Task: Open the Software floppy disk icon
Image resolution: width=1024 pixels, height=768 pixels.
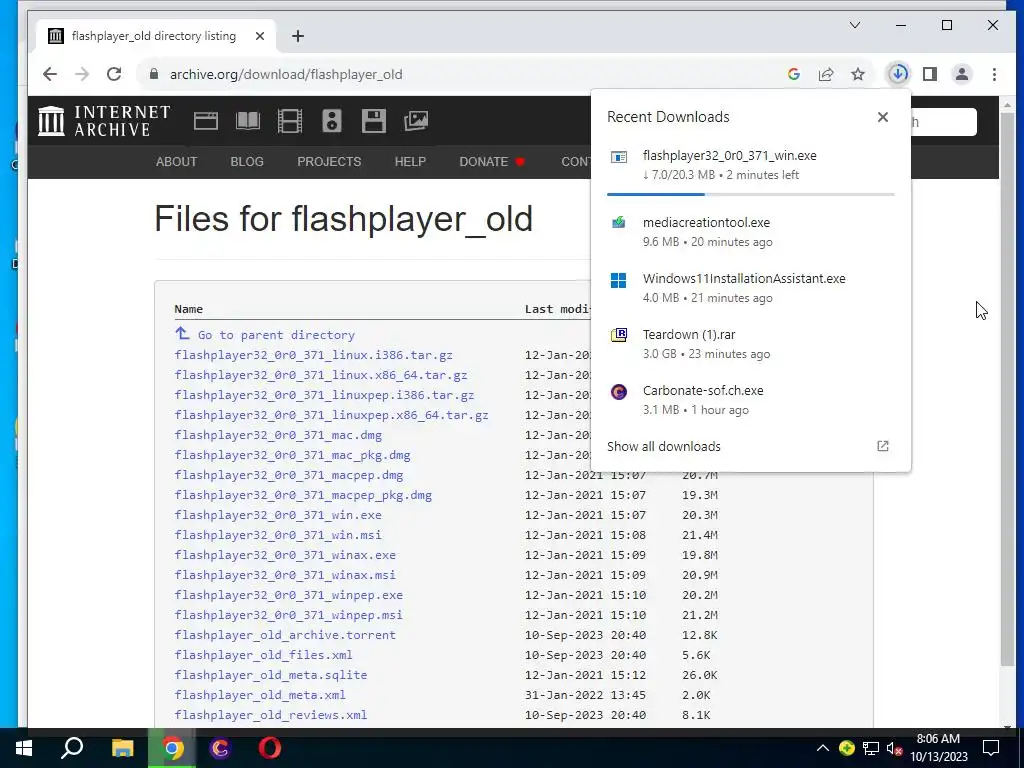Action: (x=374, y=121)
